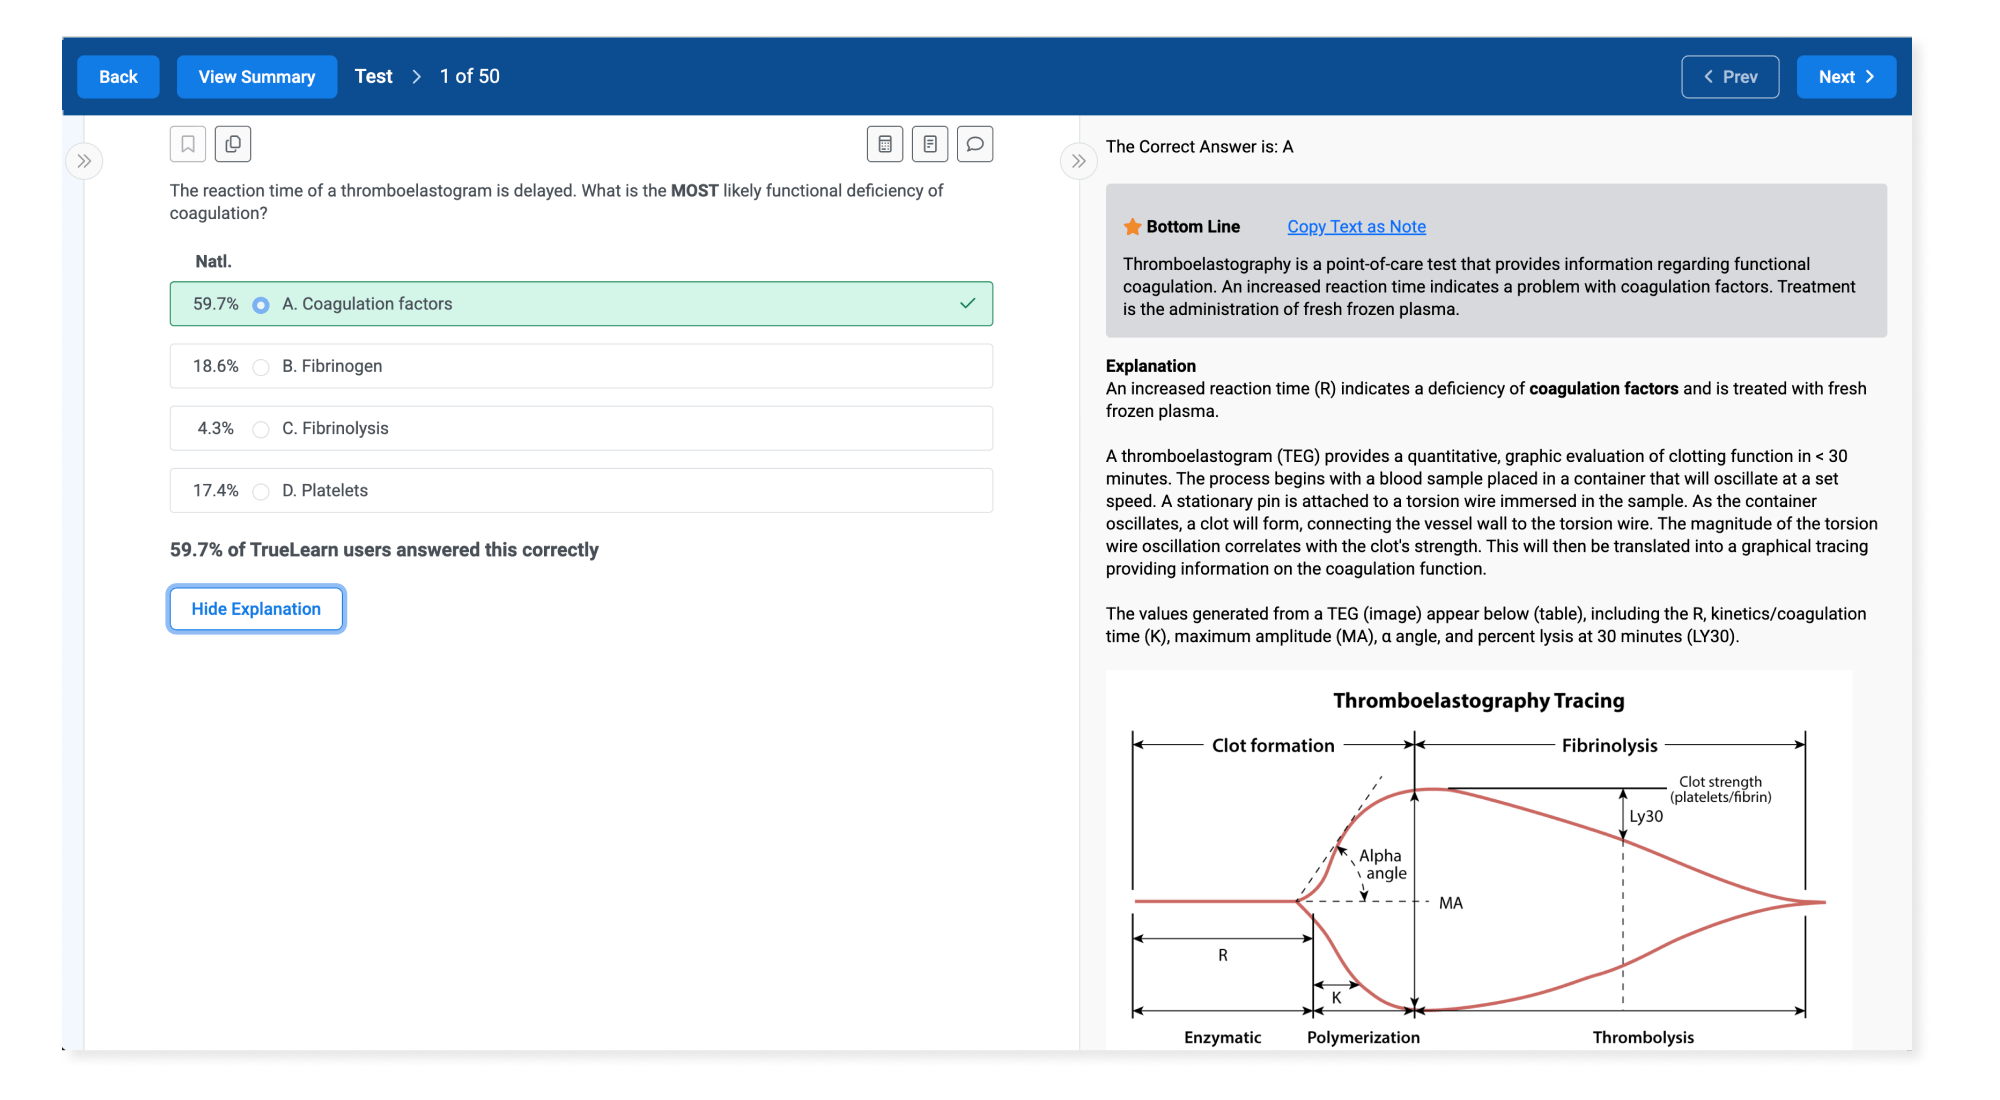
Task: Click Back button to return
Action: pos(118,76)
